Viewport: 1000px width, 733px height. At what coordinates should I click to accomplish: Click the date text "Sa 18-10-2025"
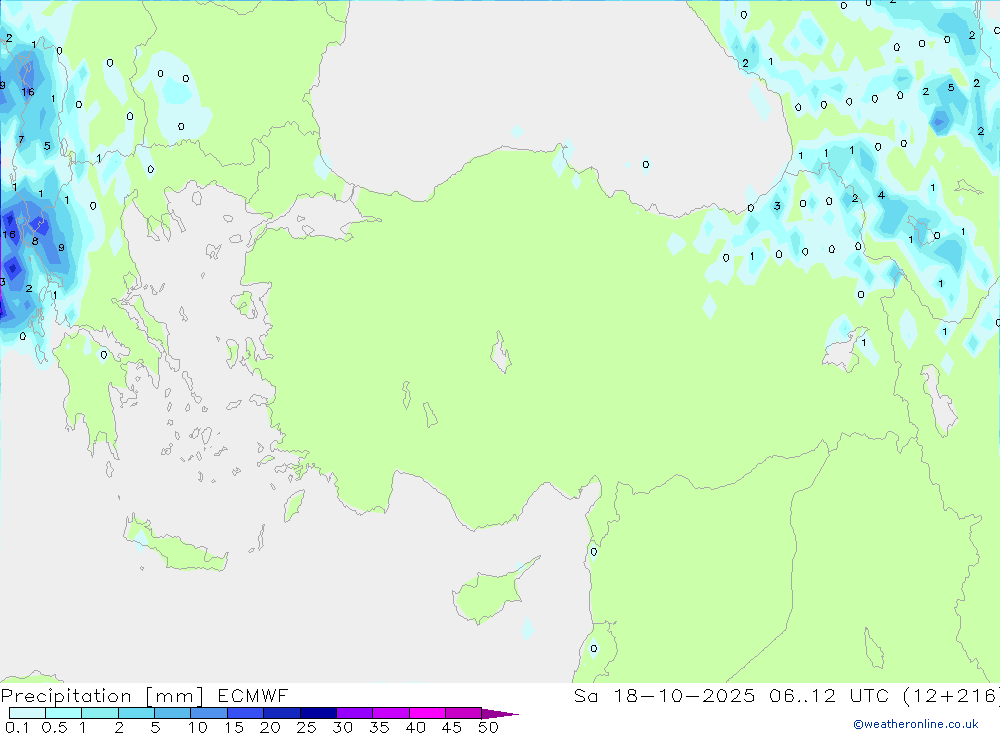coord(664,695)
